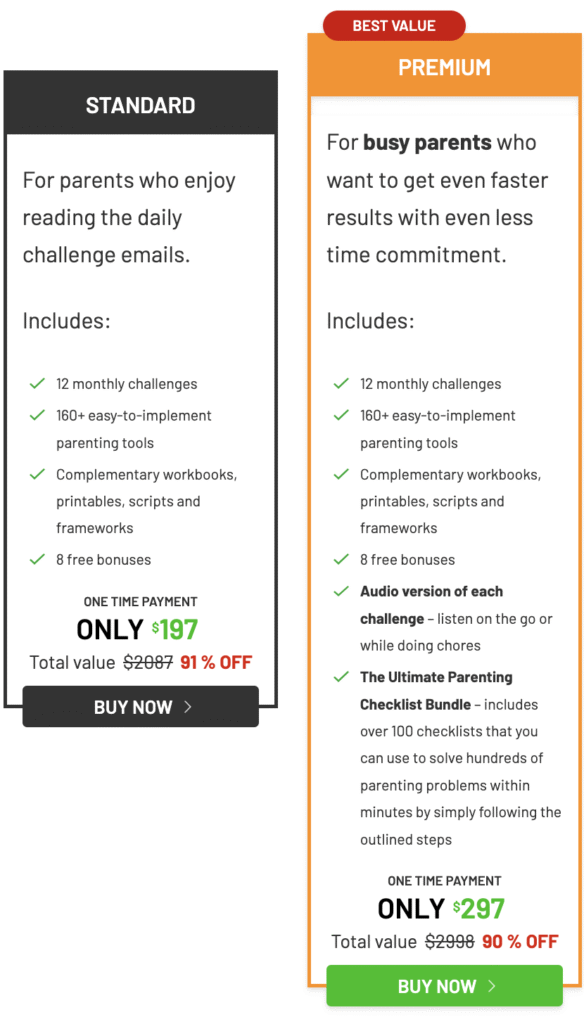The width and height of the screenshot is (584, 1024).
Task: Click checkmark beside Standard 12 monthly challenges
Action: coord(37,383)
